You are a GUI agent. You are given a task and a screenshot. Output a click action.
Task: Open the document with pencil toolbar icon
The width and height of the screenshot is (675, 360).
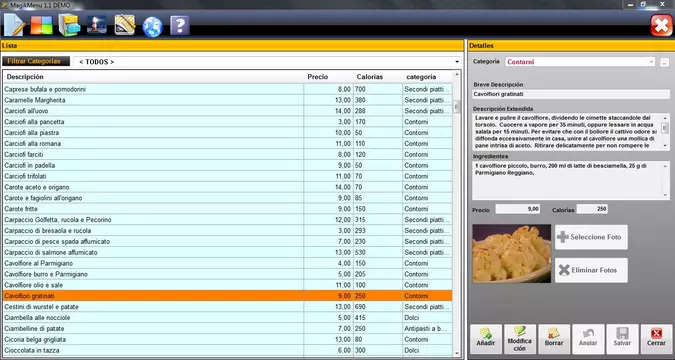[14, 25]
